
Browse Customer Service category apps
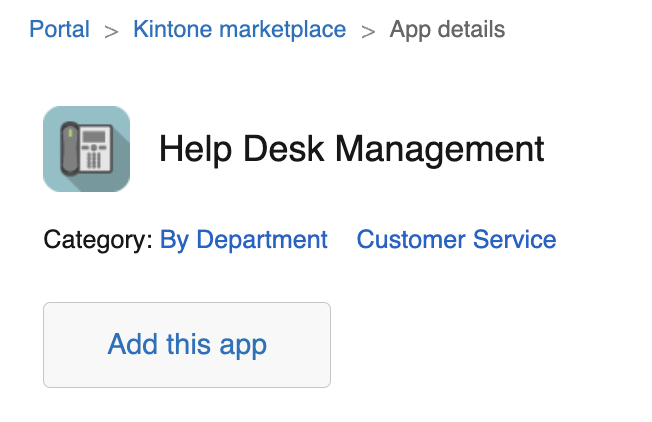[x=456, y=240]
